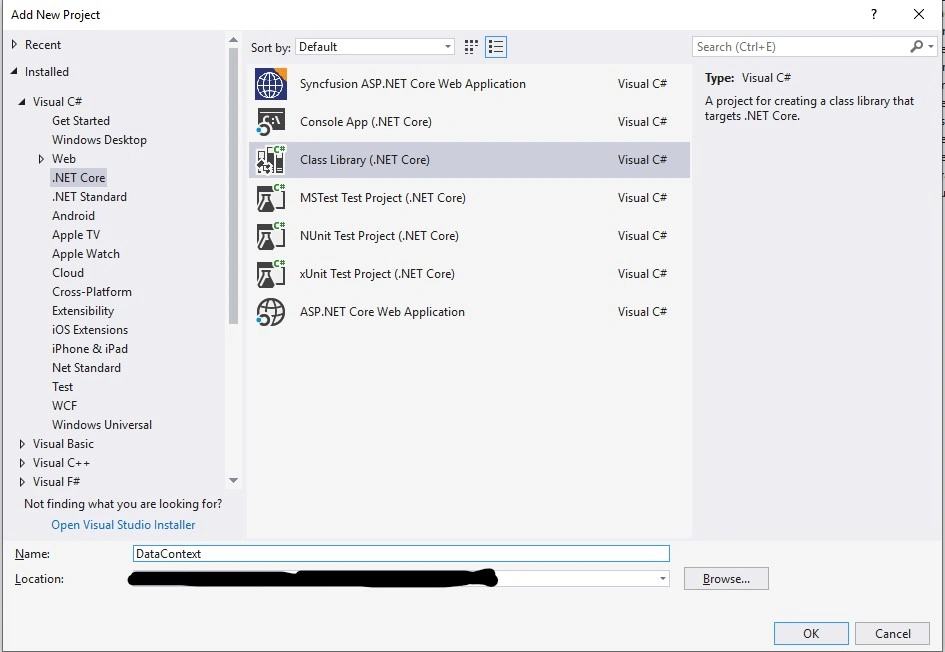Image resolution: width=945 pixels, height=652 pixels.
Task: Select the iOS Extensions category
Action: pyautogui.click(x=90, y=330)
